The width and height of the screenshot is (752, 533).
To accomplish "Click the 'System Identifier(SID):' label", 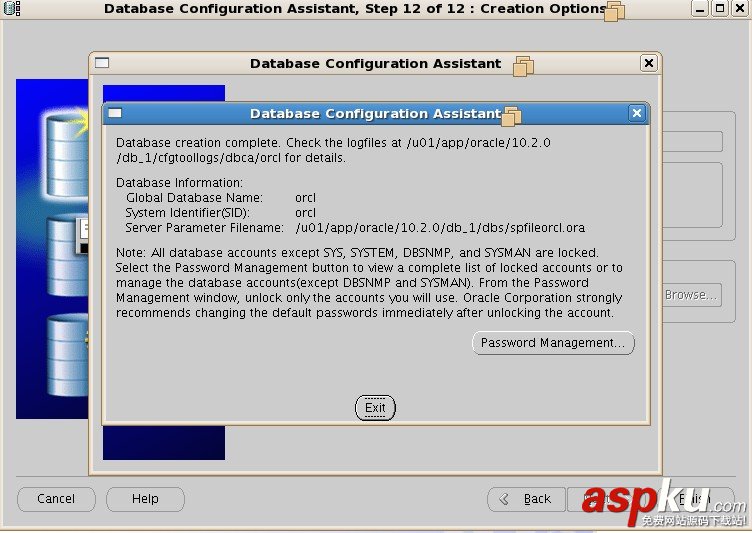I will click(x=187, y=213).
